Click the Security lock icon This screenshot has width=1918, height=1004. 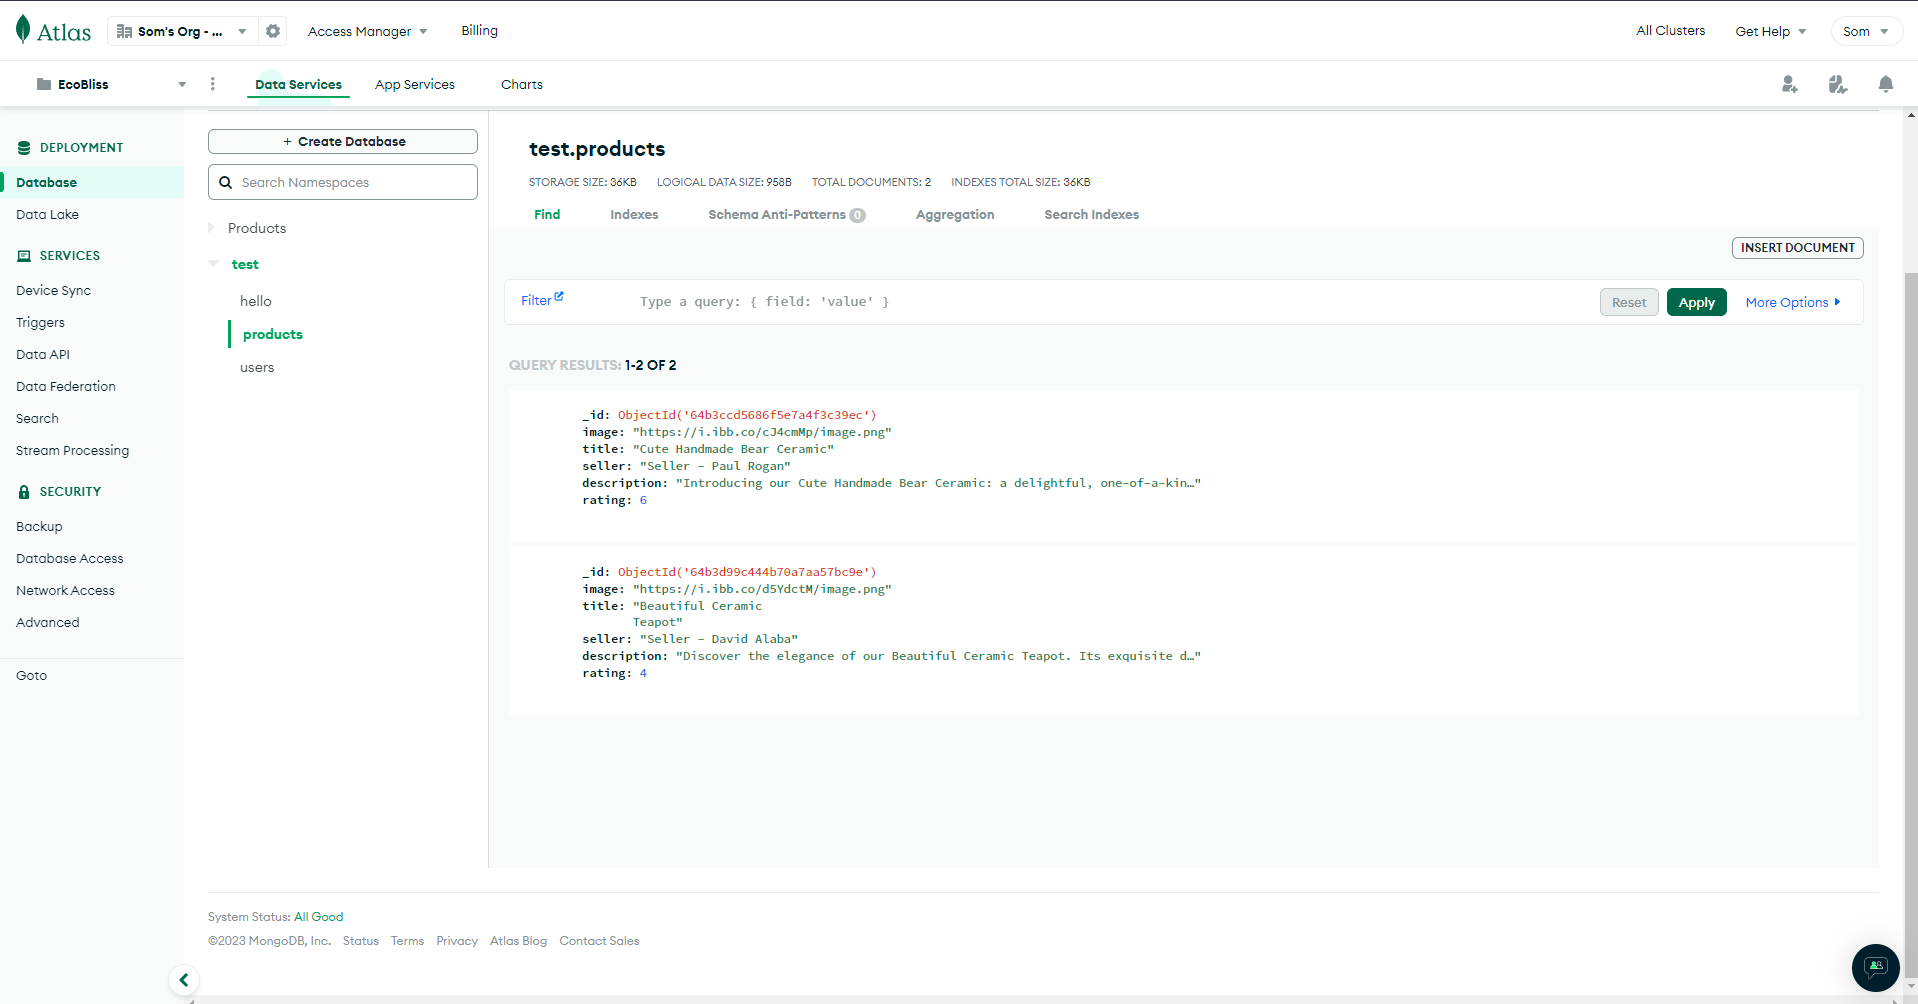coord(24,492)
